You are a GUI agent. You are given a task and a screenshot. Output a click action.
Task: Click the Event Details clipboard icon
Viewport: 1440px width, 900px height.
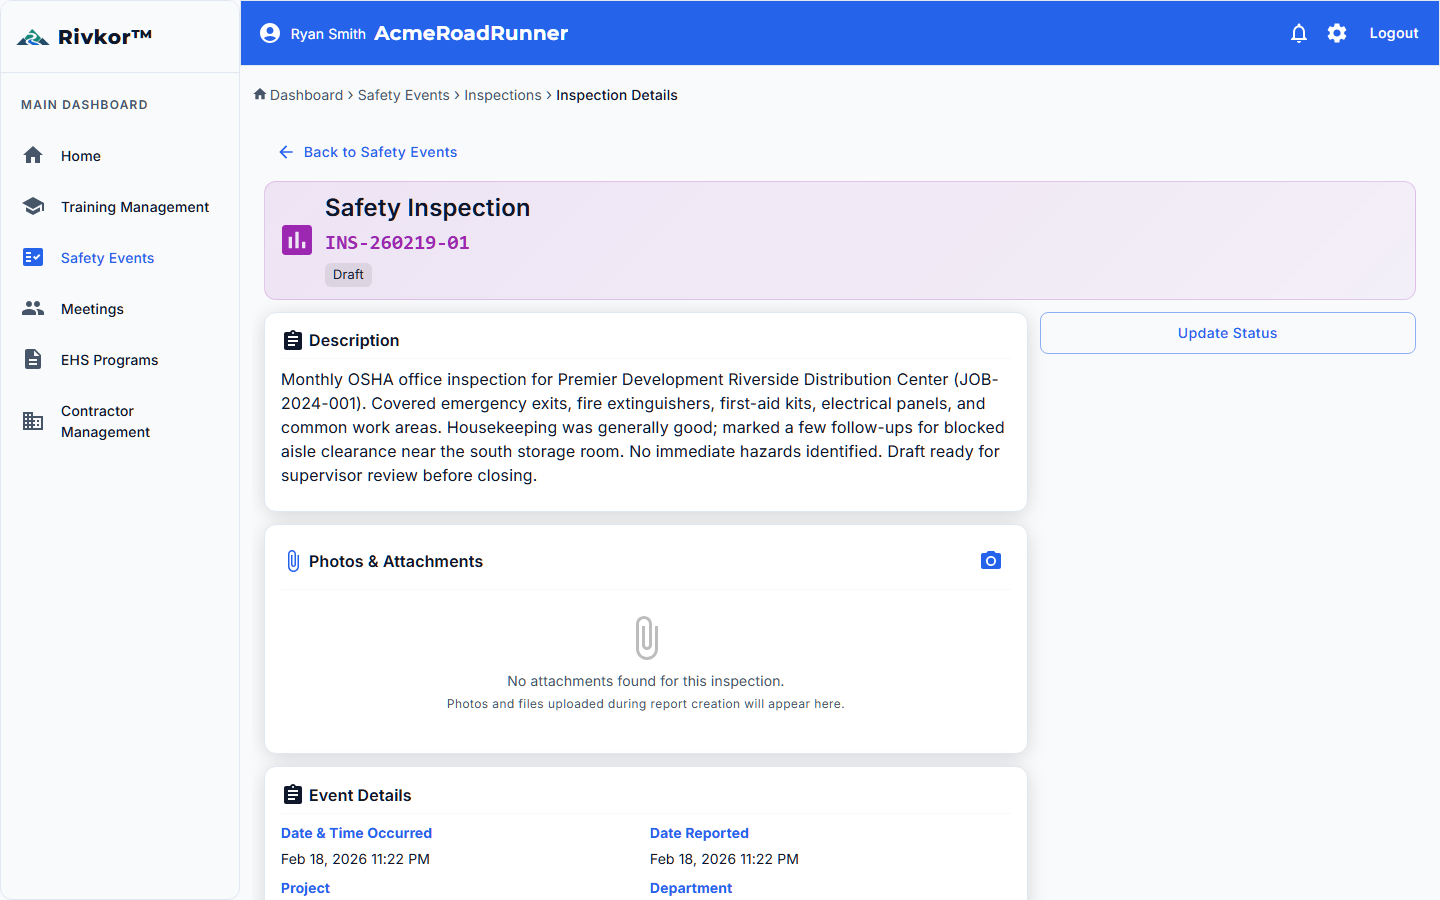[293, 795]
